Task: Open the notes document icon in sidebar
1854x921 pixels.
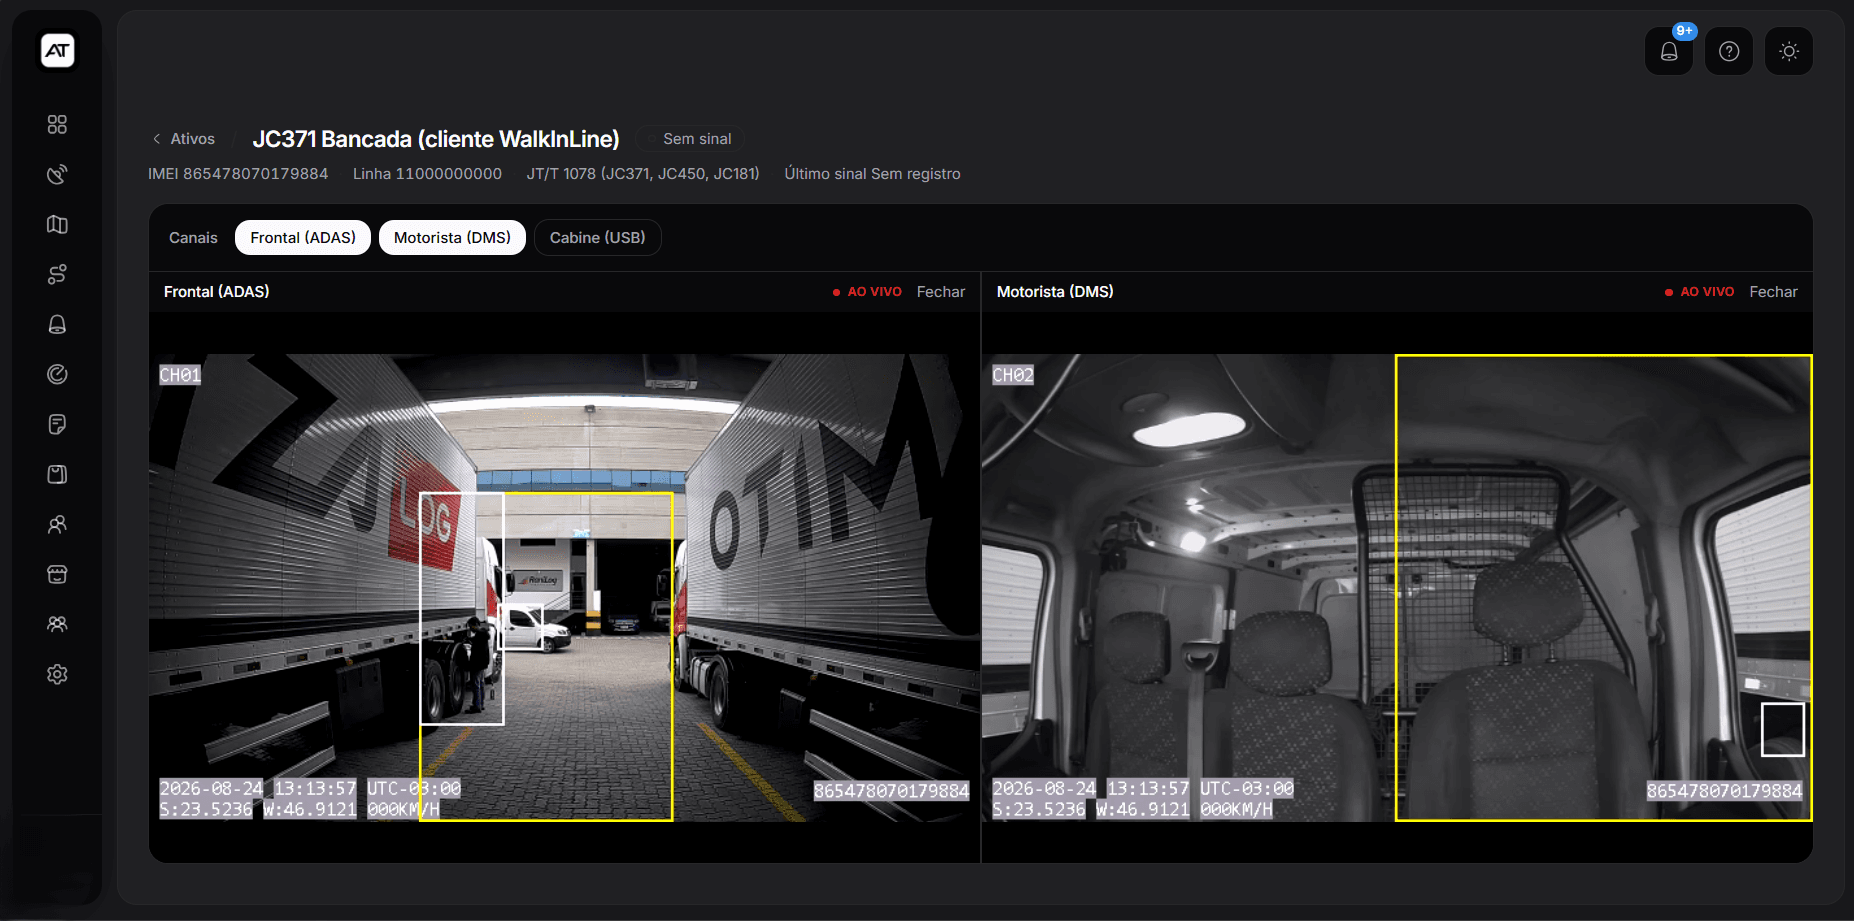Action: [57, 424]
